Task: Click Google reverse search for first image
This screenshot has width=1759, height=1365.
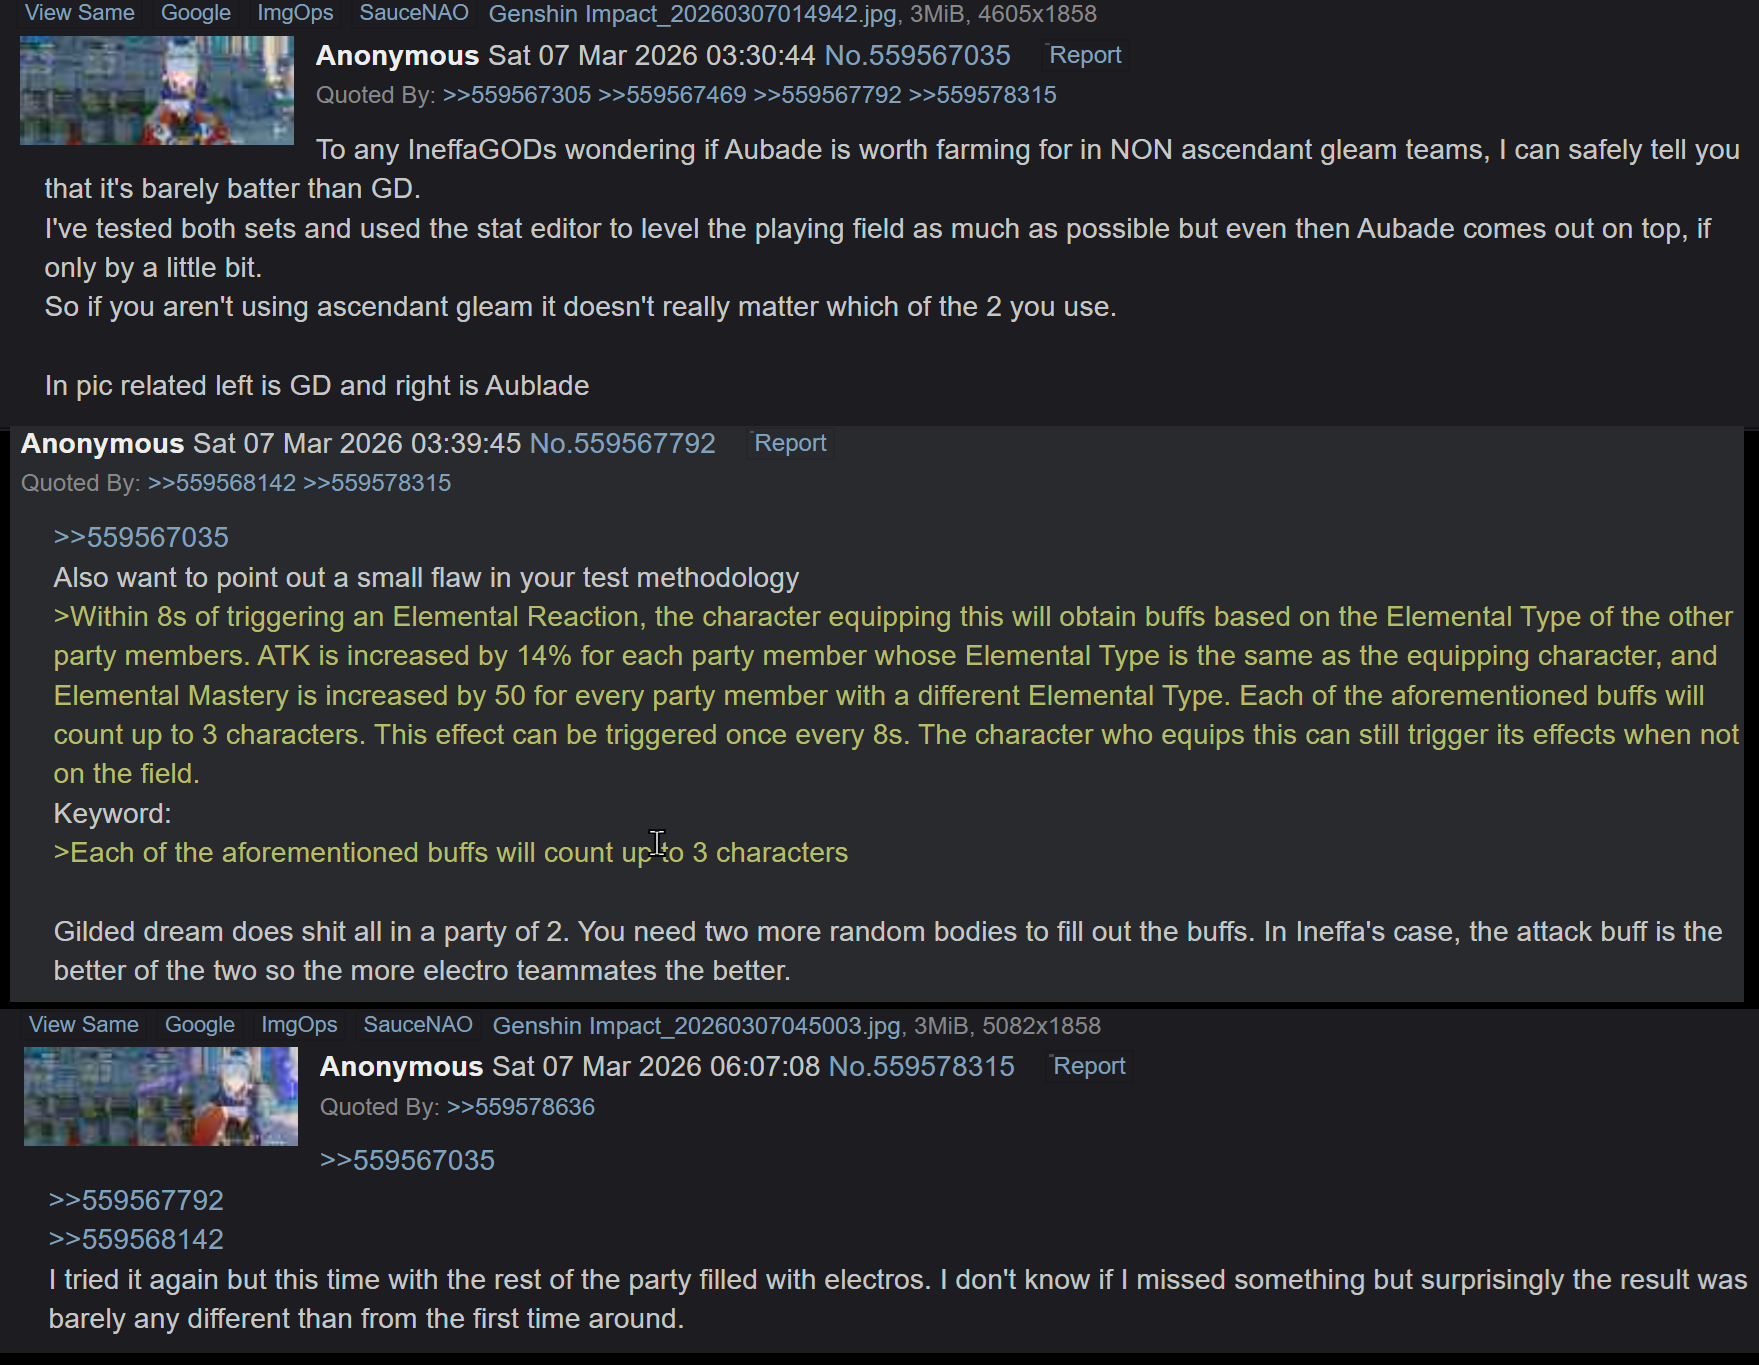Action: 196,13
